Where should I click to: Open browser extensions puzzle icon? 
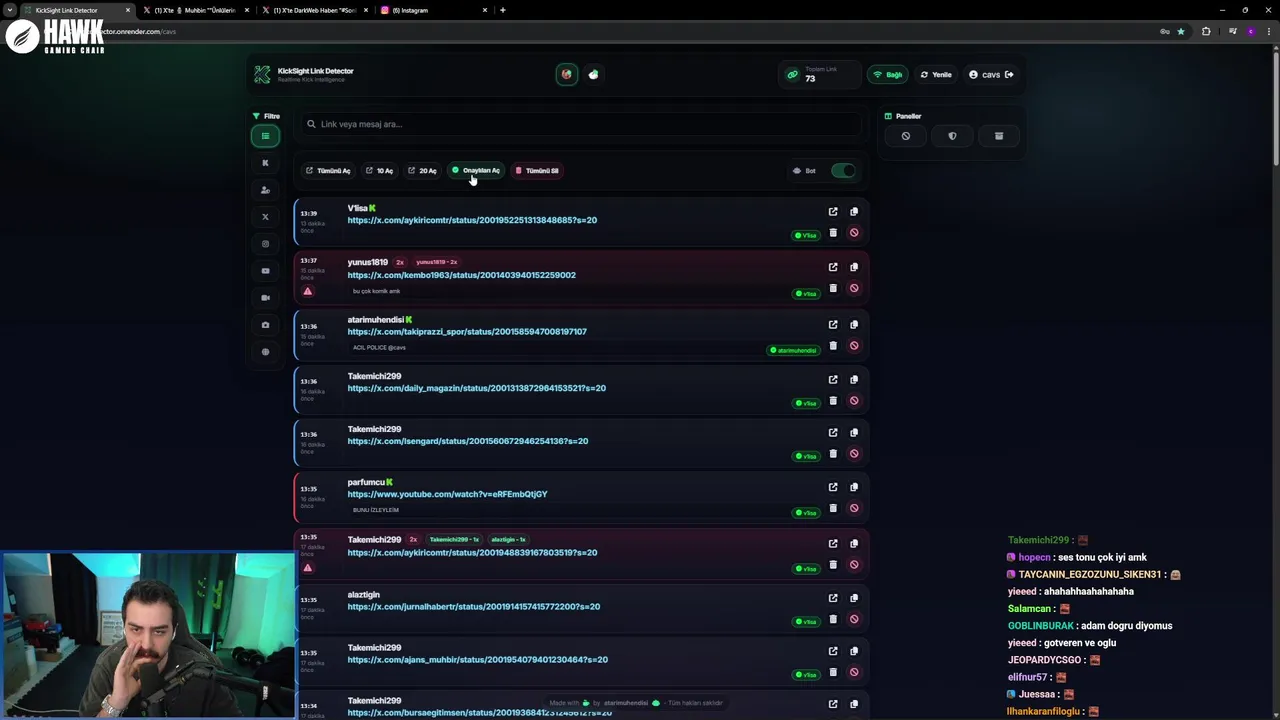[x=1206, y=31]
